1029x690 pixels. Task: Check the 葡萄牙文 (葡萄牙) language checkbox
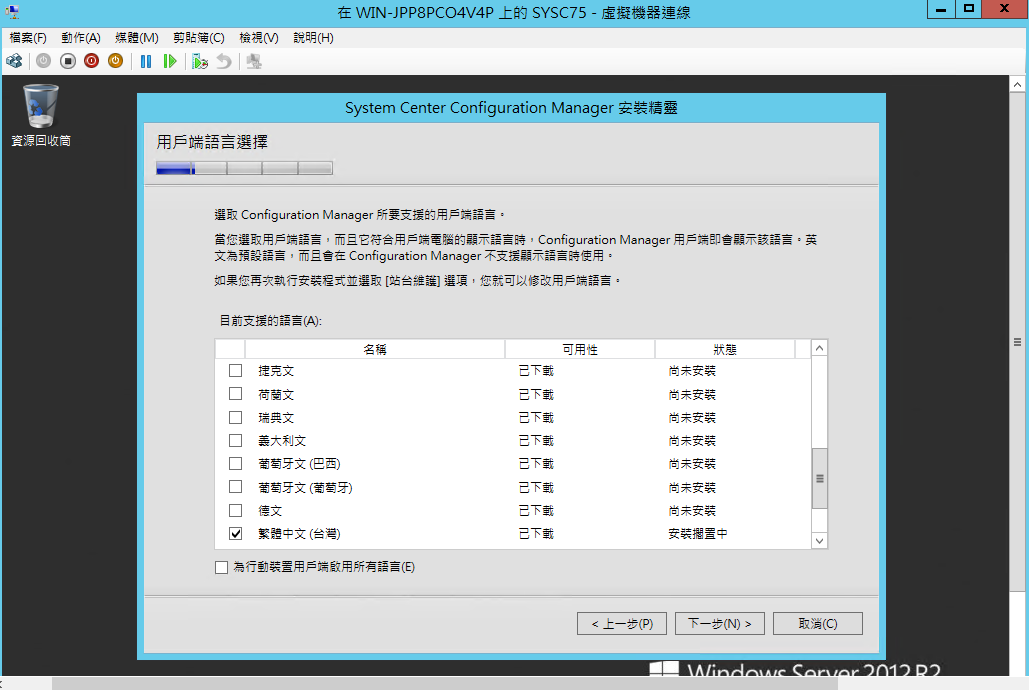(236, 487)
